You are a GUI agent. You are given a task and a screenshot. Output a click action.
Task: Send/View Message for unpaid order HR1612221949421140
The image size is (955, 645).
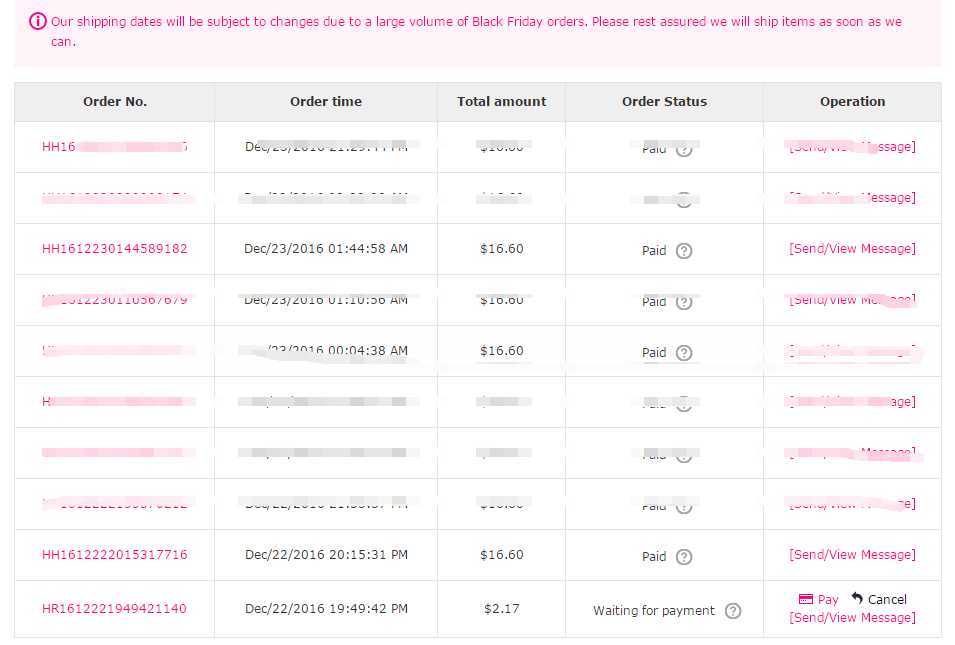(852, 618)
